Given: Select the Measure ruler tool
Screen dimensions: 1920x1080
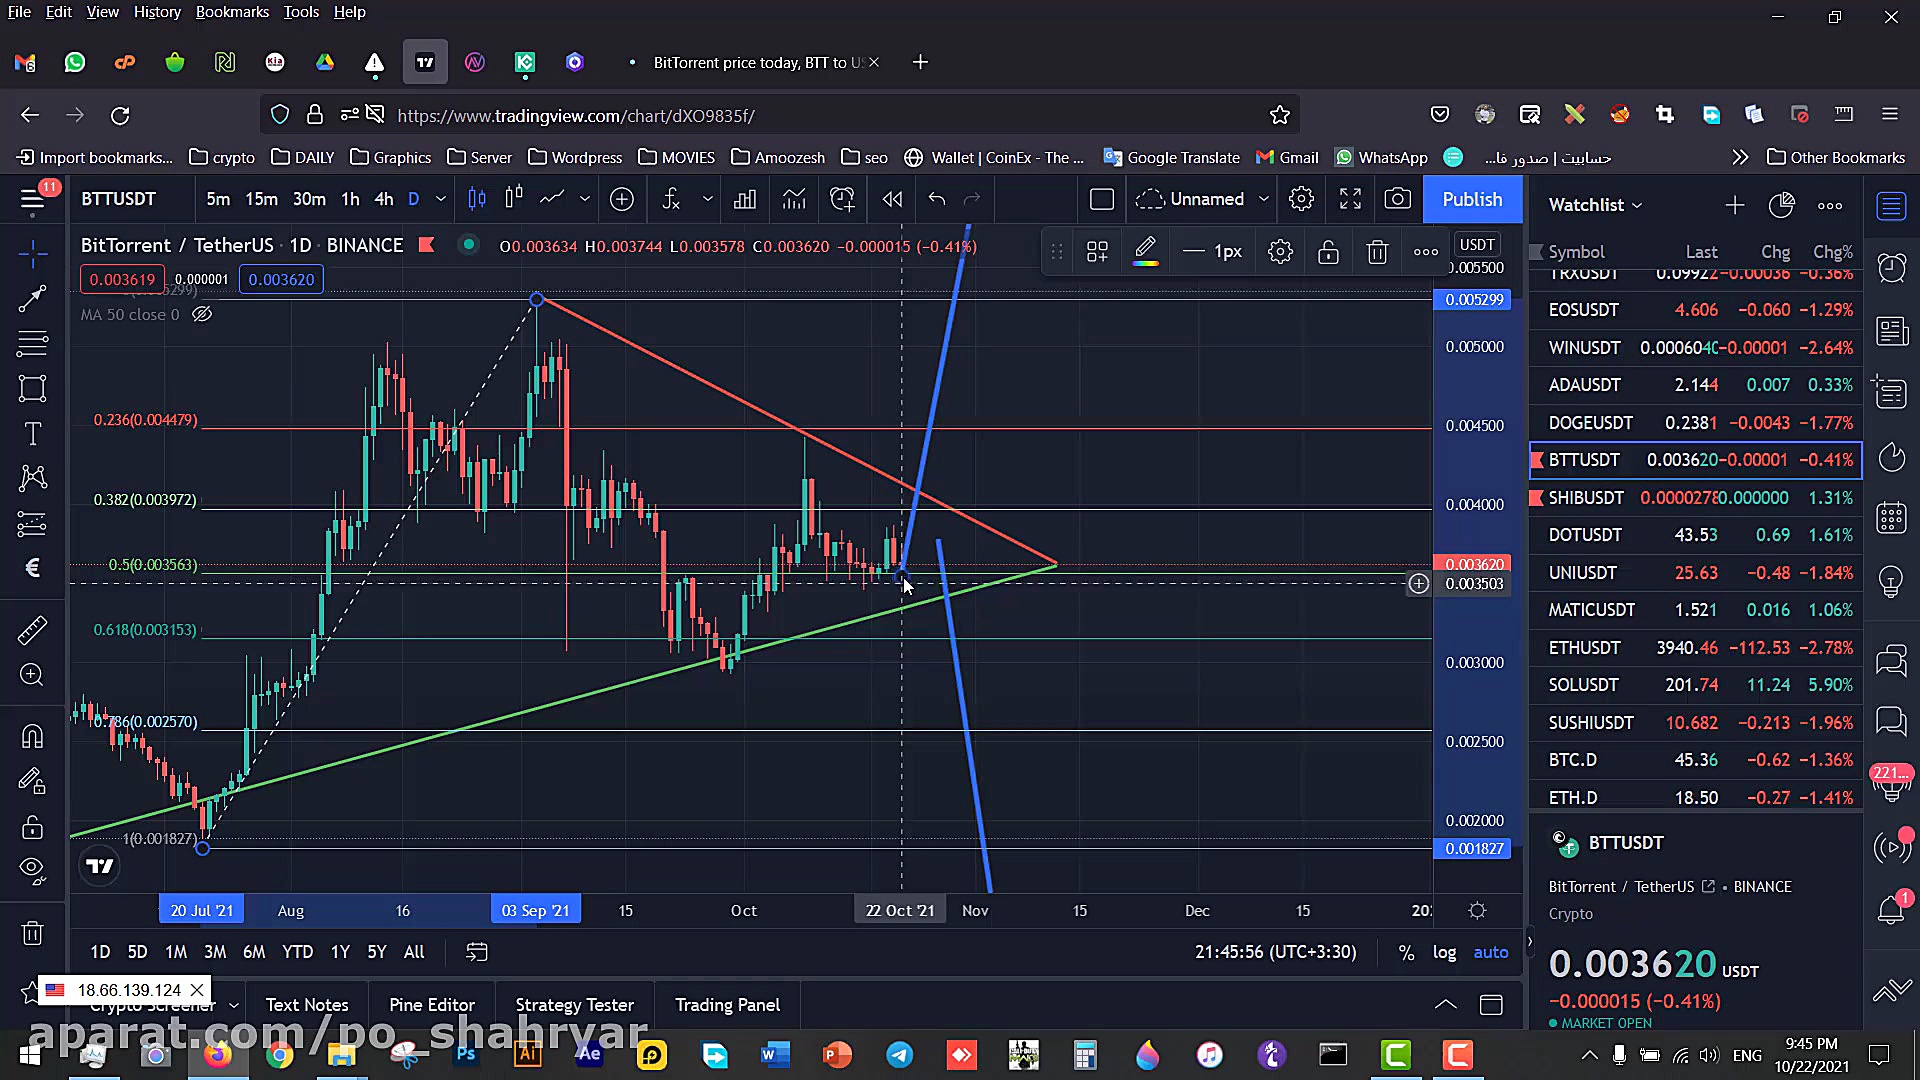Looking at the screenshot, I should click(32, 630).
